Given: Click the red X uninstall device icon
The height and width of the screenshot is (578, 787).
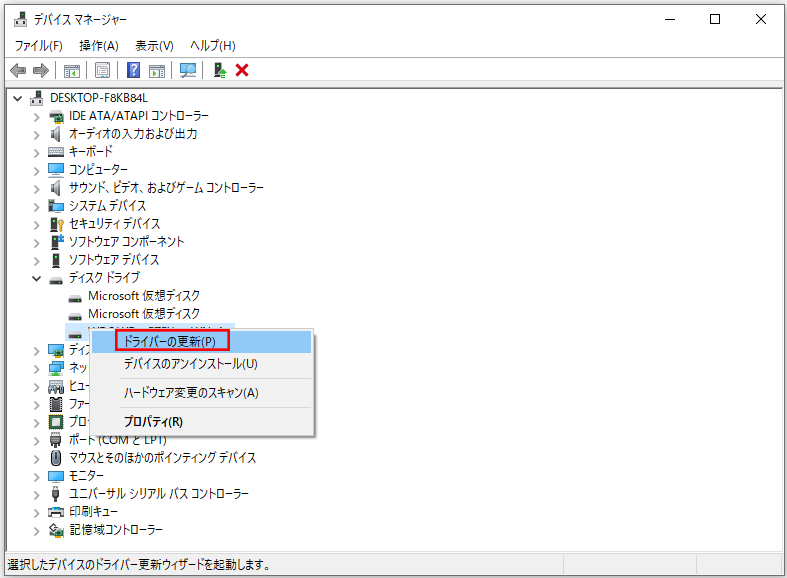Looking at the screenshot, I should [x=242, y=70].
